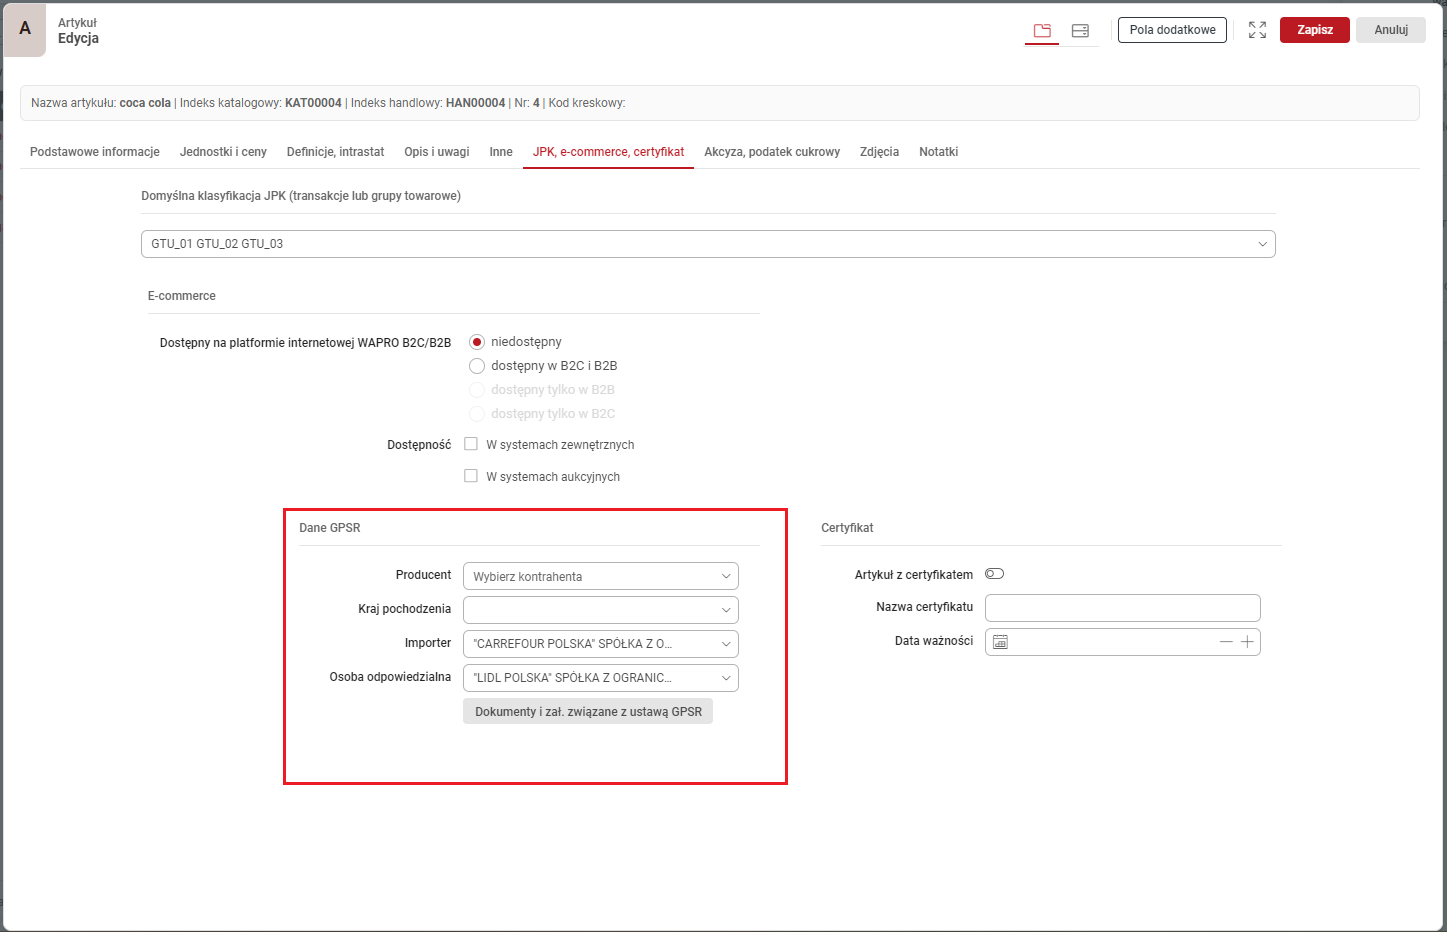
Task: Click the 'E-commerce' section heading
Action: [182, 296]
